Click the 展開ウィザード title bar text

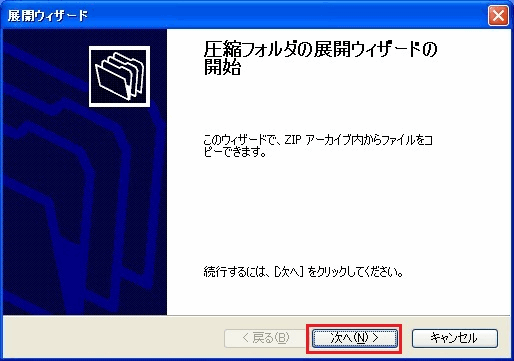(48, 16)
